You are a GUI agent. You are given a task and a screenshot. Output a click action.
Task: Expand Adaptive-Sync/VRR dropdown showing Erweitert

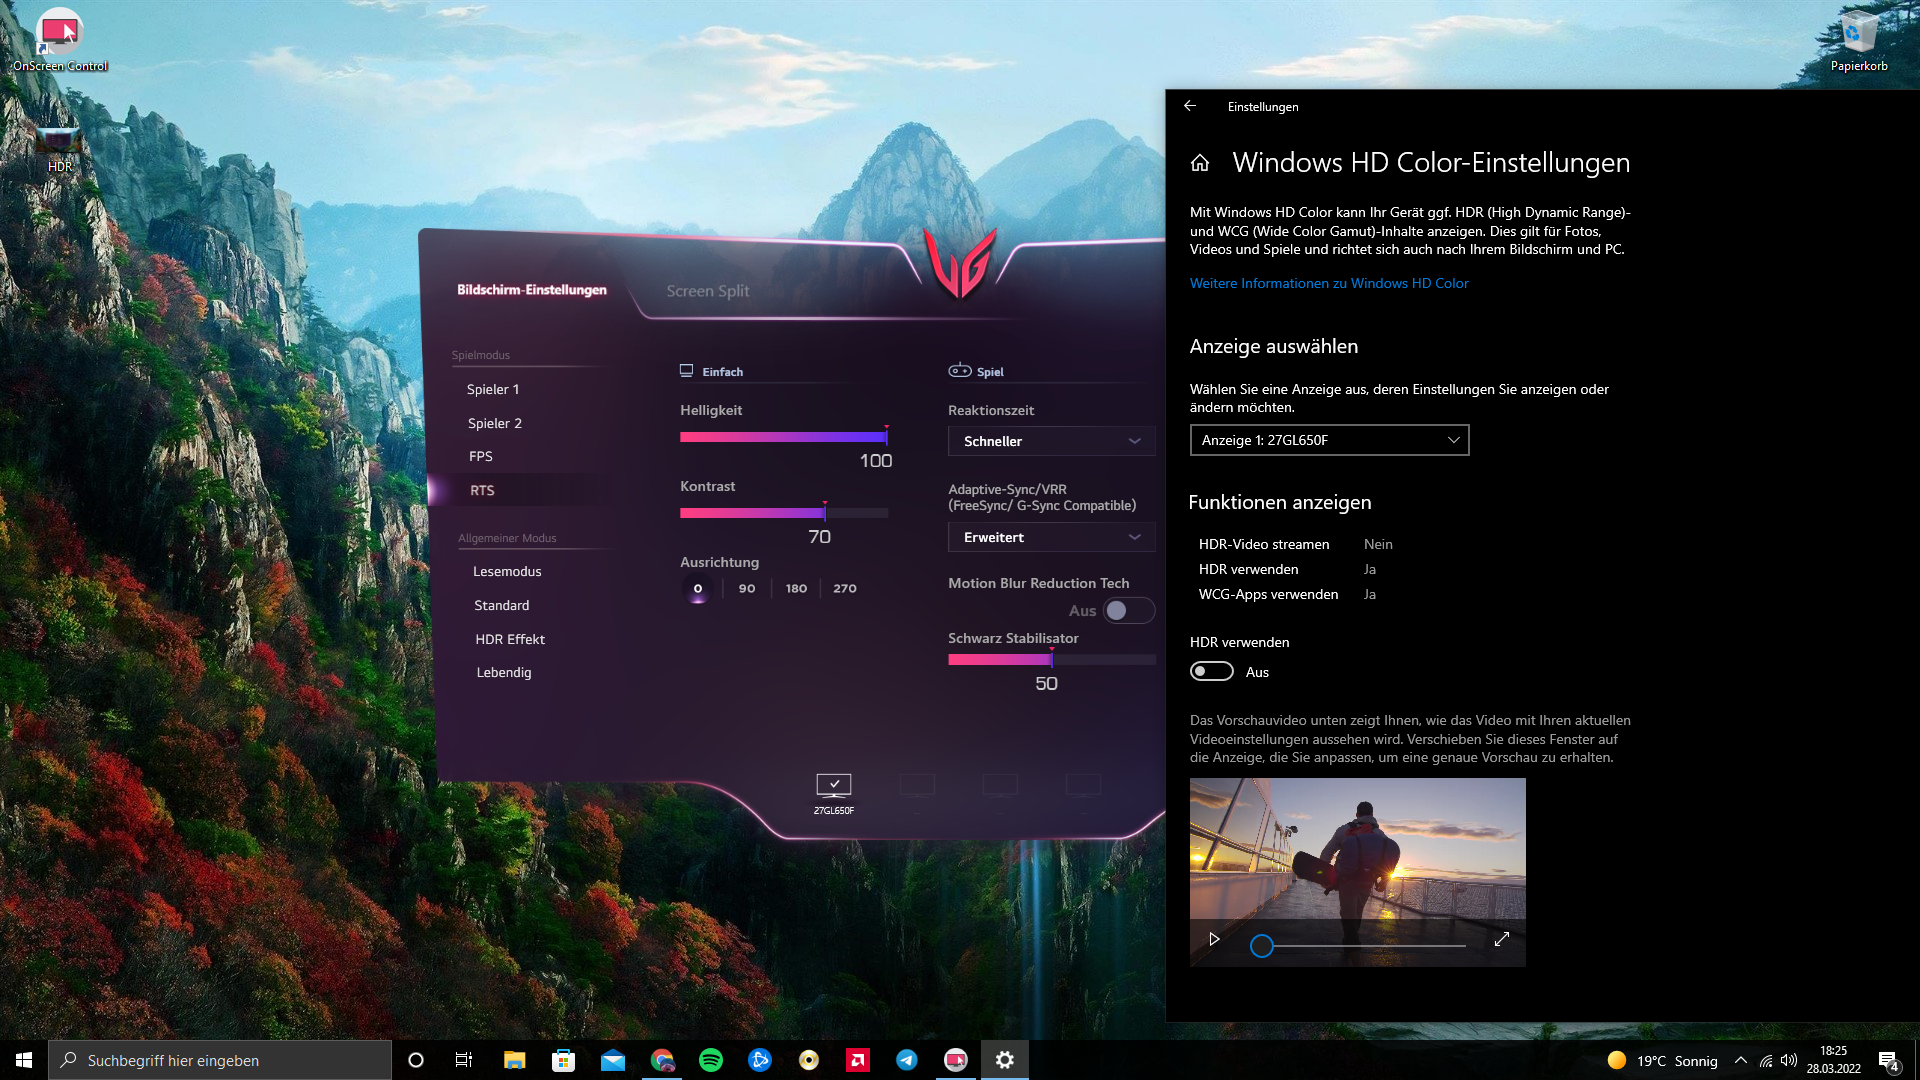point(1051,537)
